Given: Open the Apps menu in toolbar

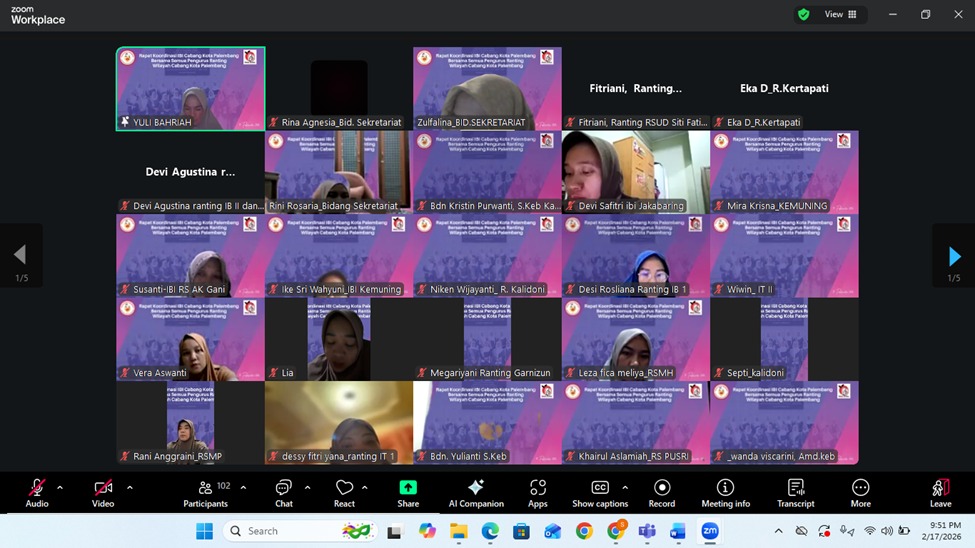Looking at the screenshot, I should pyautogui.click(x=538, y=492).
